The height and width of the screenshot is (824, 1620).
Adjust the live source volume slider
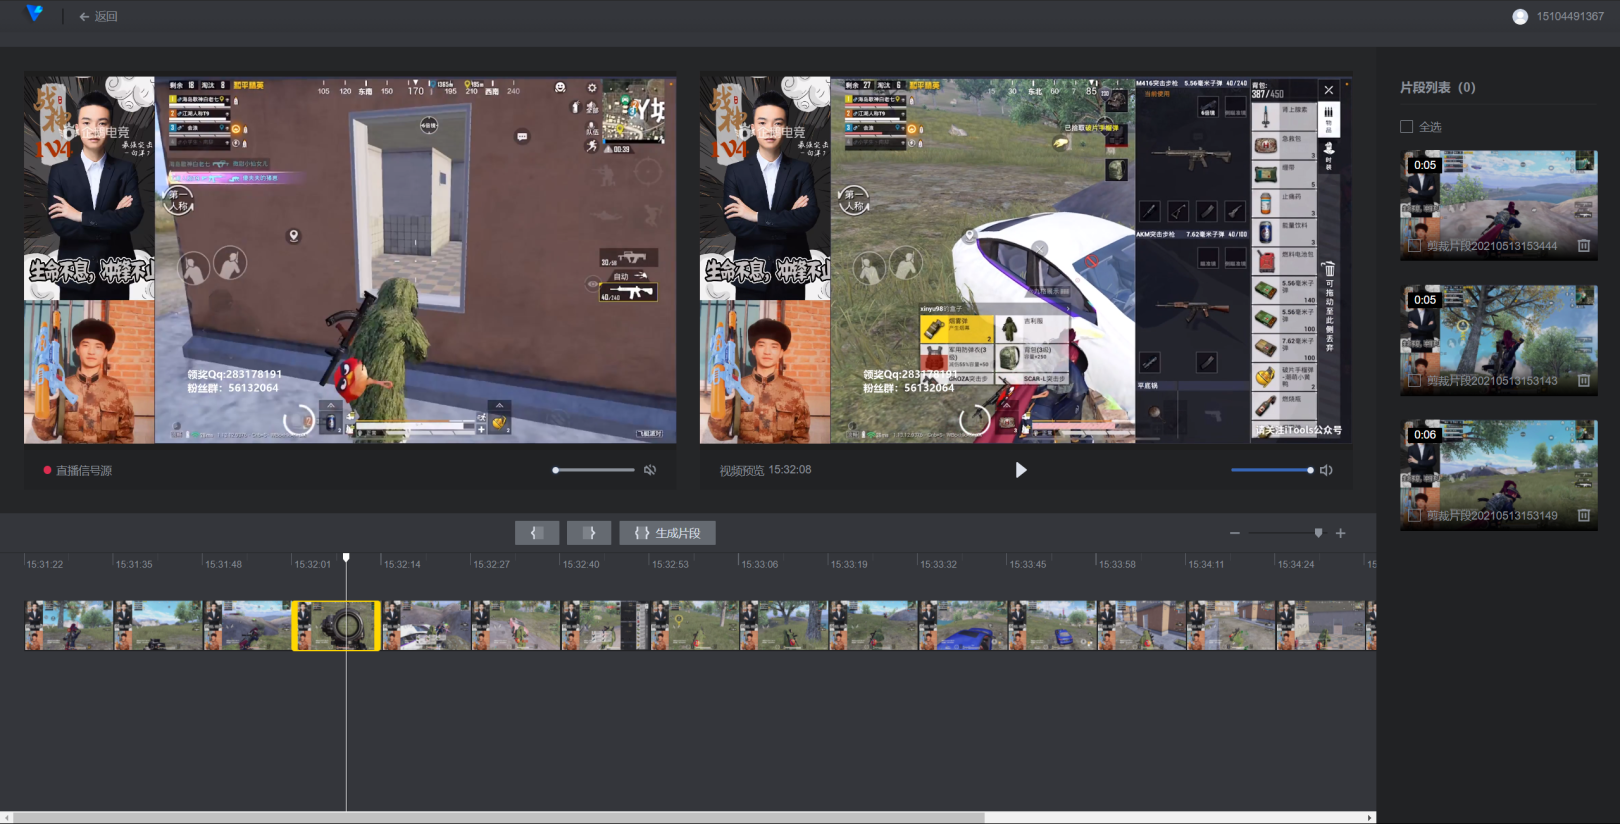[594, 470]
